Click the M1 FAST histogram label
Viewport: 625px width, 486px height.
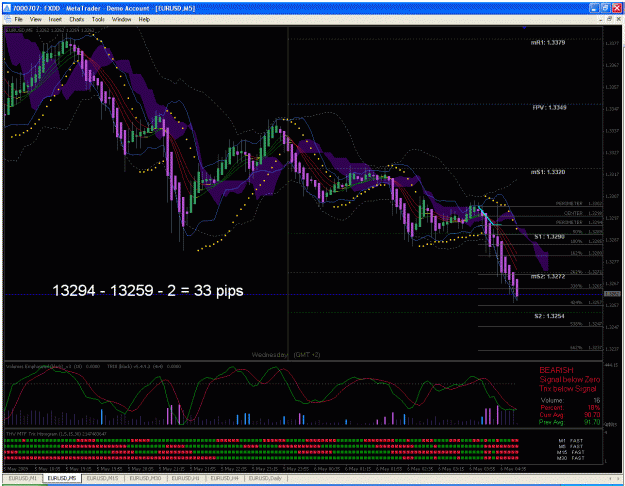[x=571, y=441]
